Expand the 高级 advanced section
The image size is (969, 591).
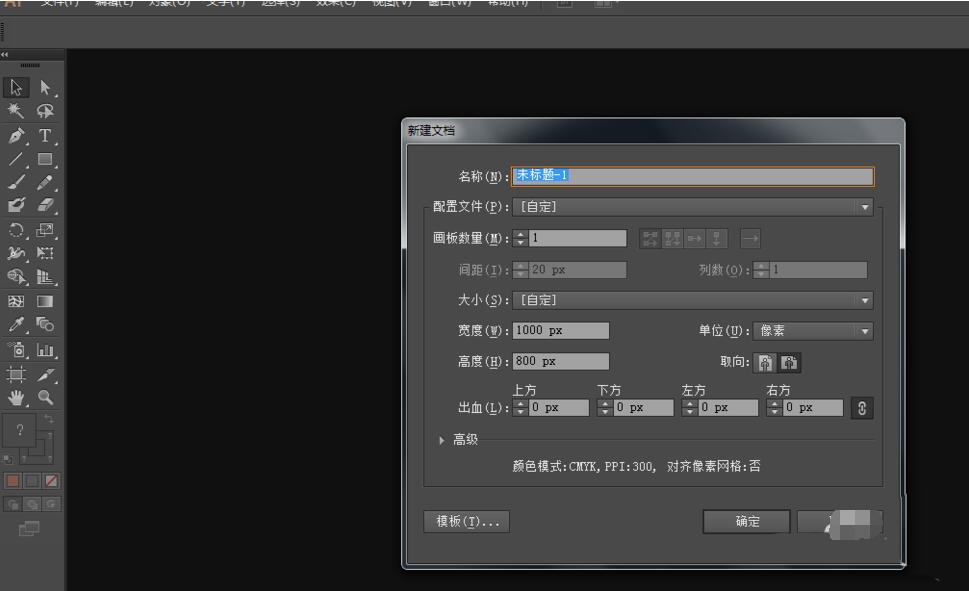point(441,439)
